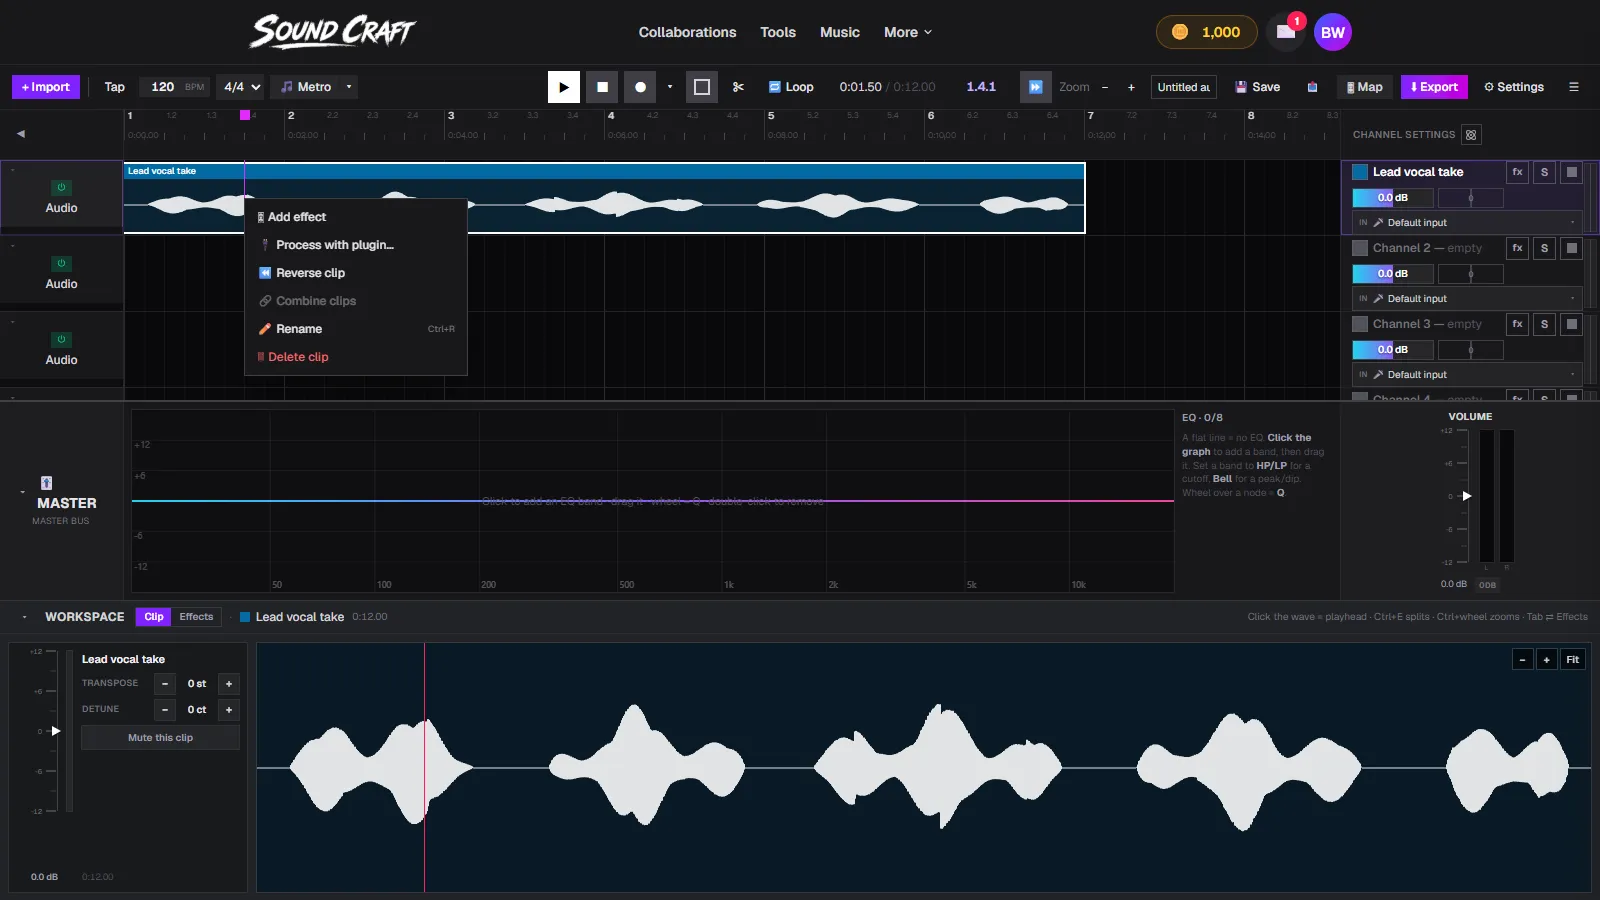Adjust the Channel 2 pan slider

coord(1470,274)
